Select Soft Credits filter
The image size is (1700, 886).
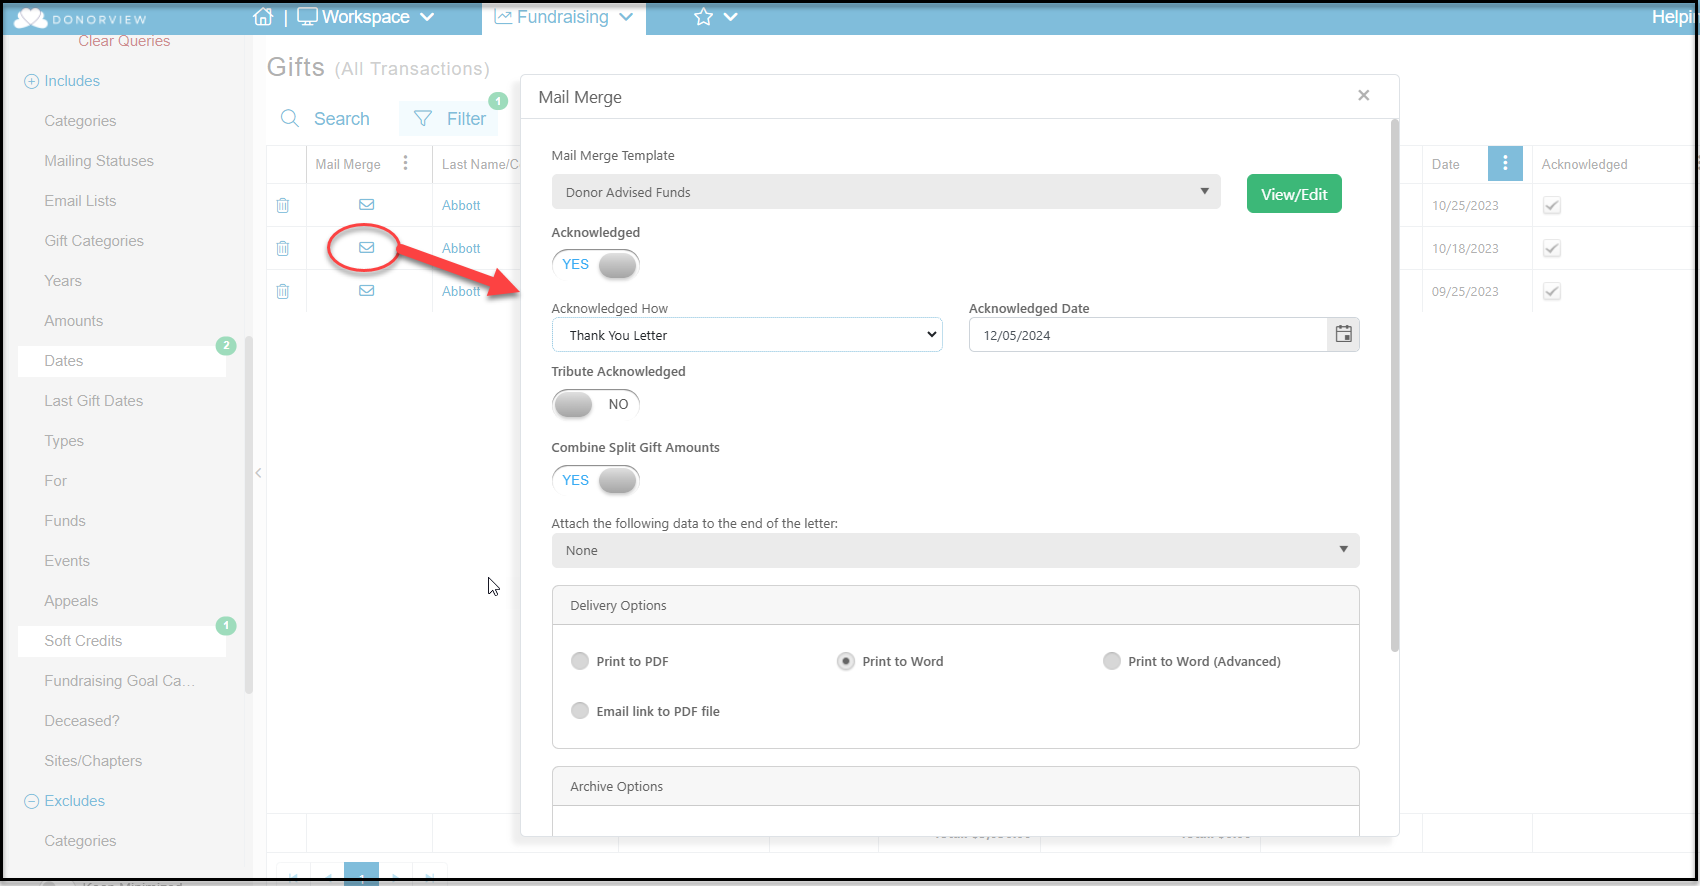[122, 641]
